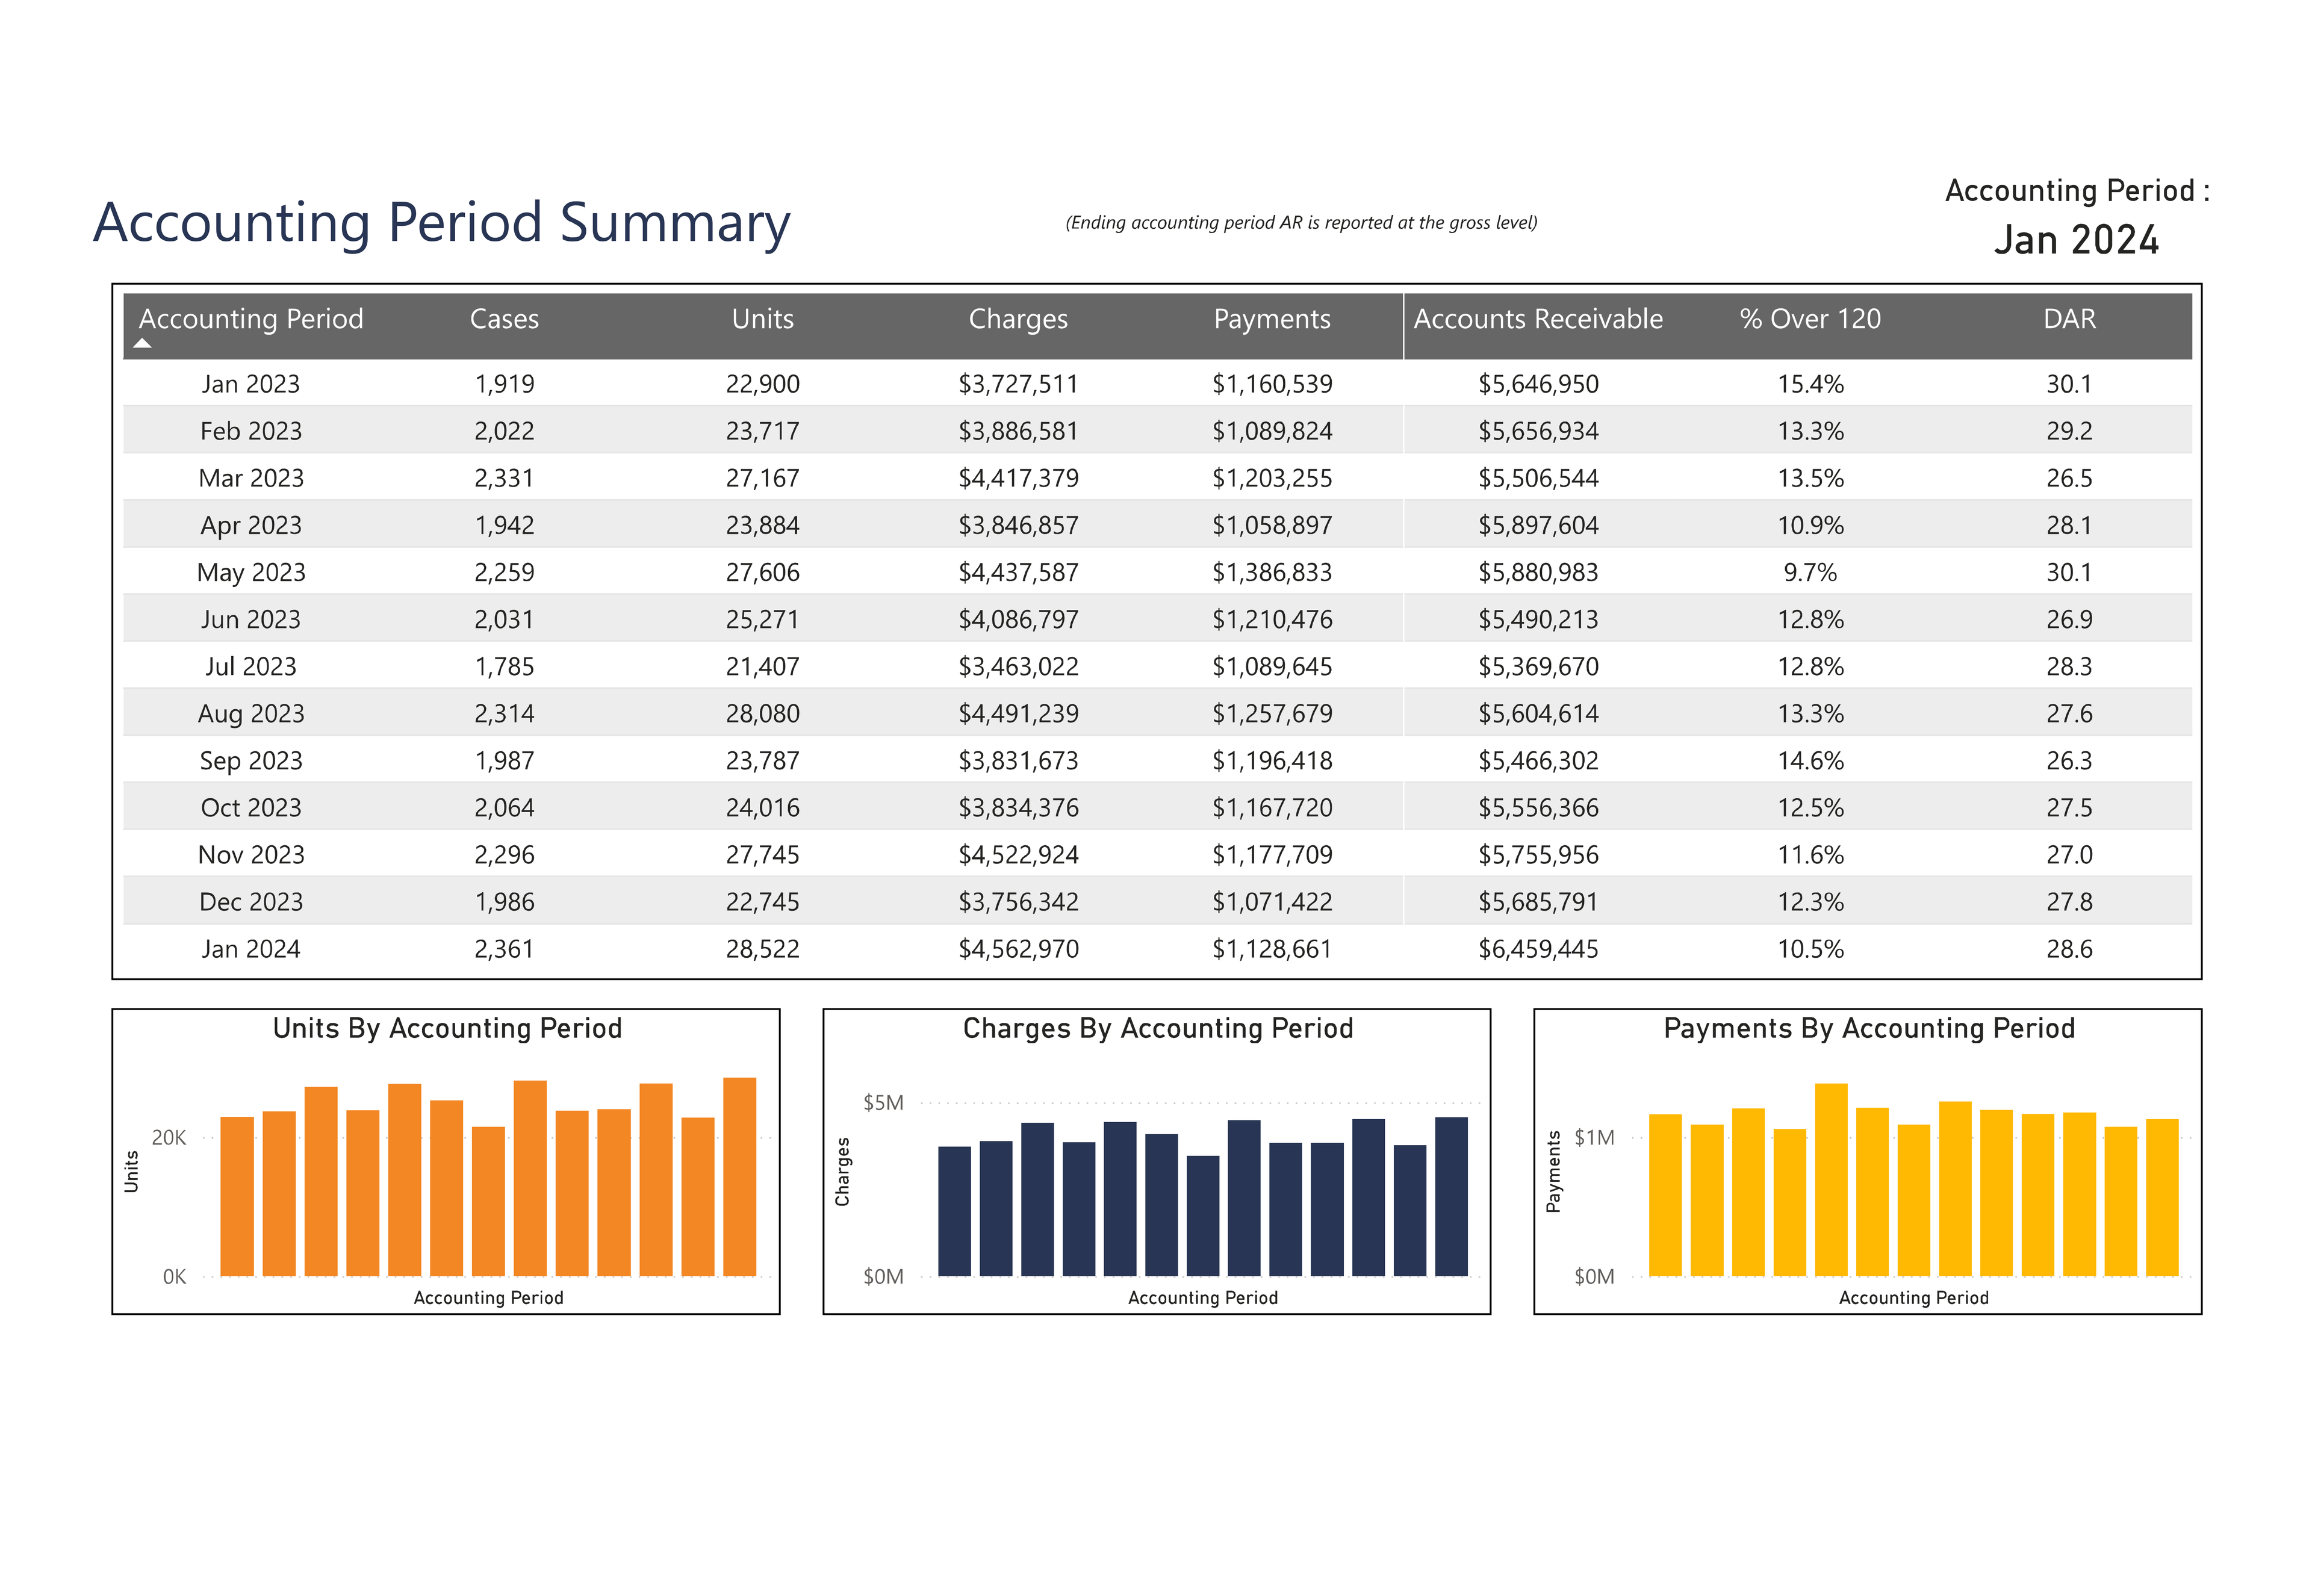
Task: Click payments value $1,386,833
Action: 1272,572
